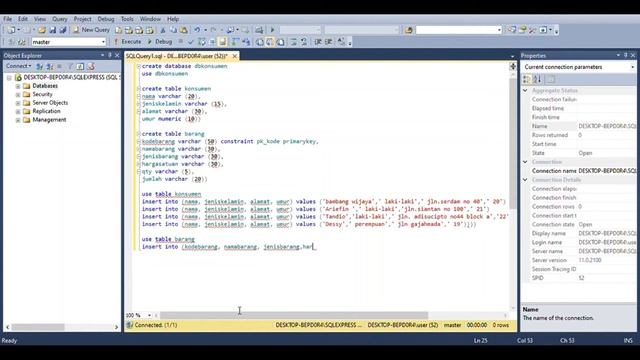Expand the Server Objects folder node

[x=18, y=103]
